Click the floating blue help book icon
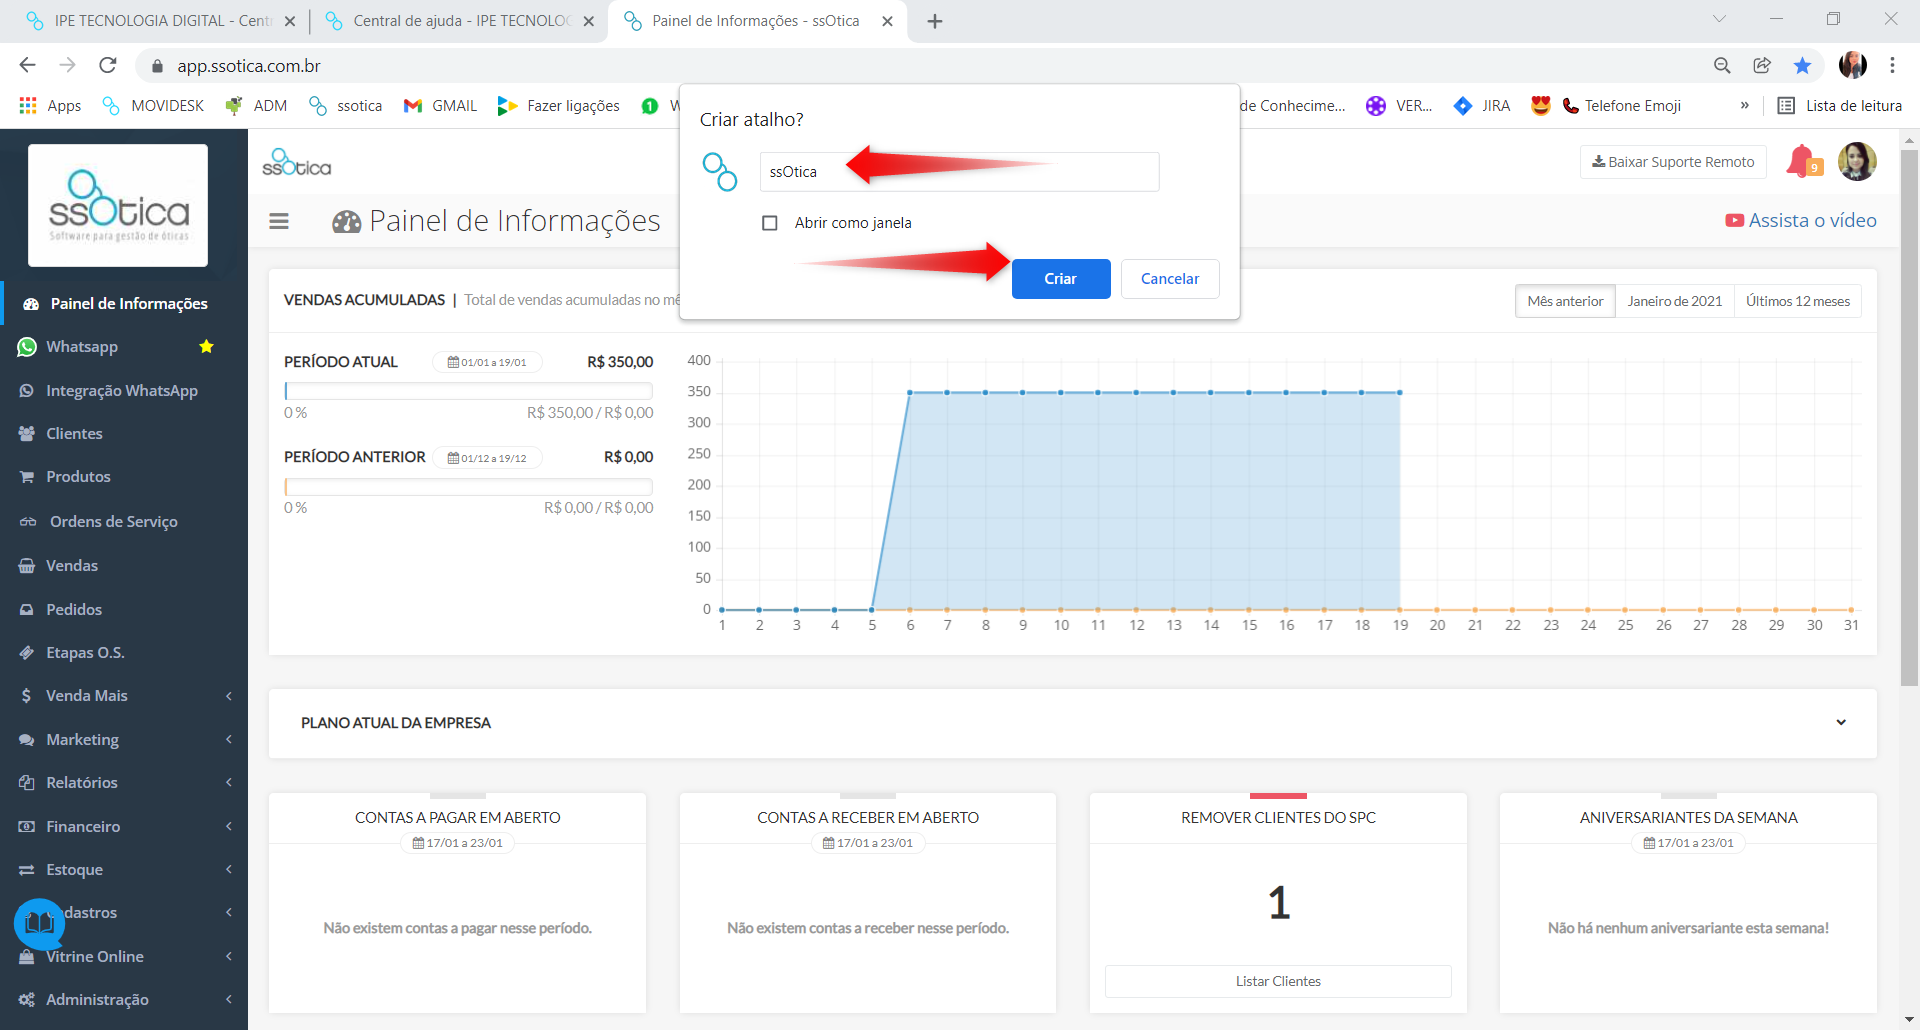 40,923
